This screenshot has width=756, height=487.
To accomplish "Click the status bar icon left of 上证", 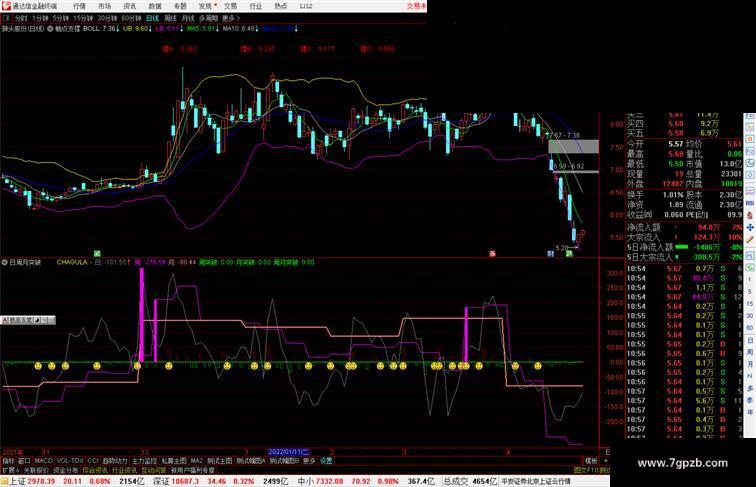I will pyautogui.click(x=4, y=481).
